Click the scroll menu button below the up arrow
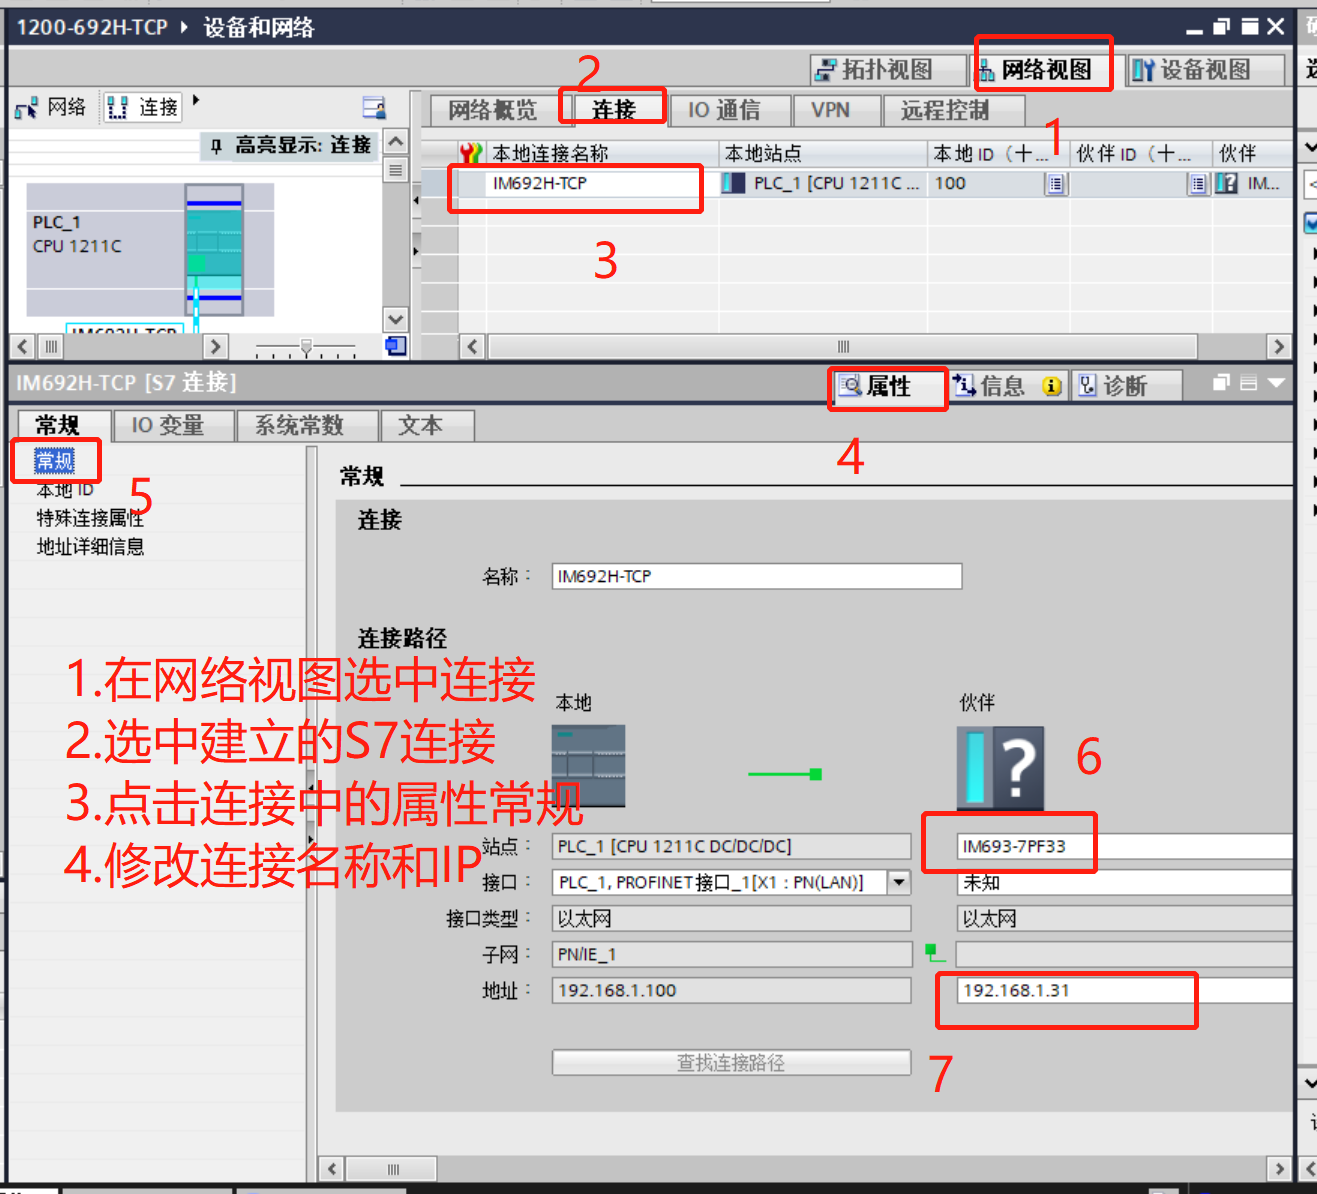 pyautogui.click(x=396, y=170)
